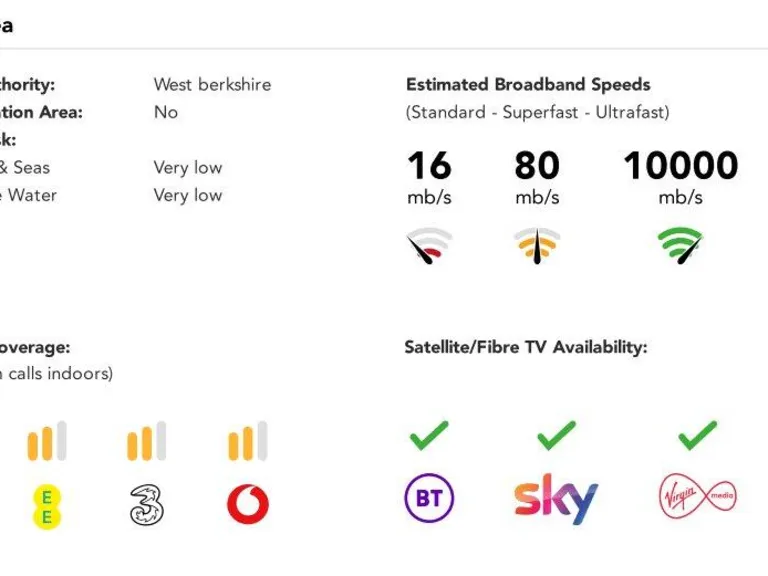This screenshot has height=576, width=768.
Task: Click the signal bars above Vodafone
Action: tap(248, 441)
